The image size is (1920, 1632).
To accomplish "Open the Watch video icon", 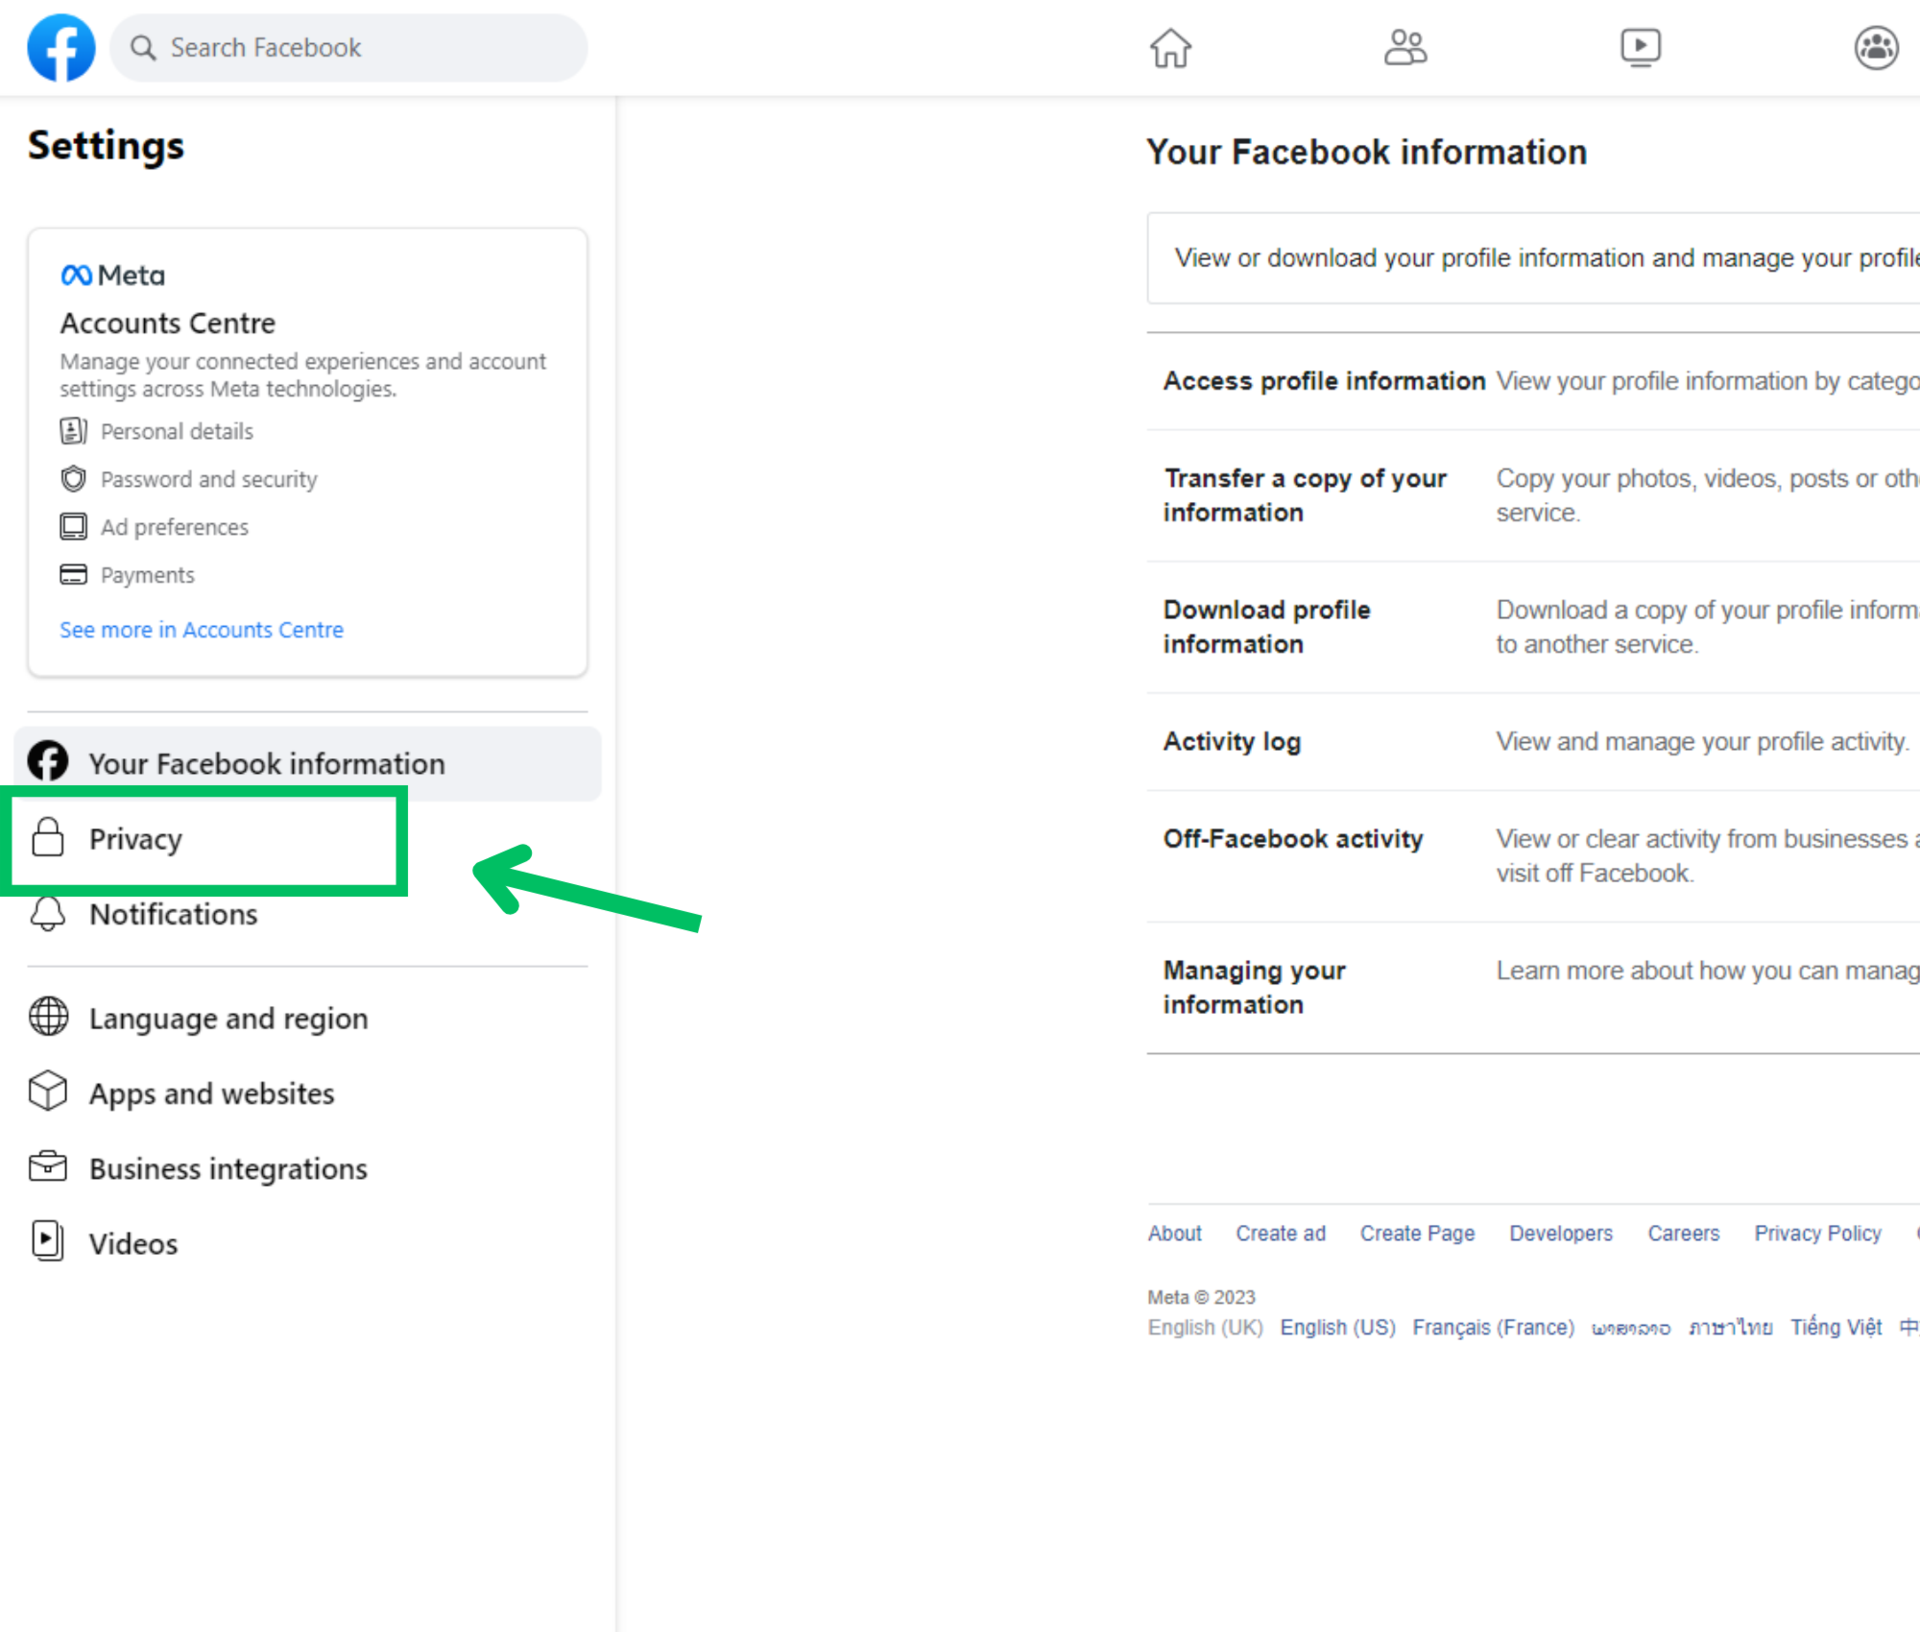I will pos(1640,47).
